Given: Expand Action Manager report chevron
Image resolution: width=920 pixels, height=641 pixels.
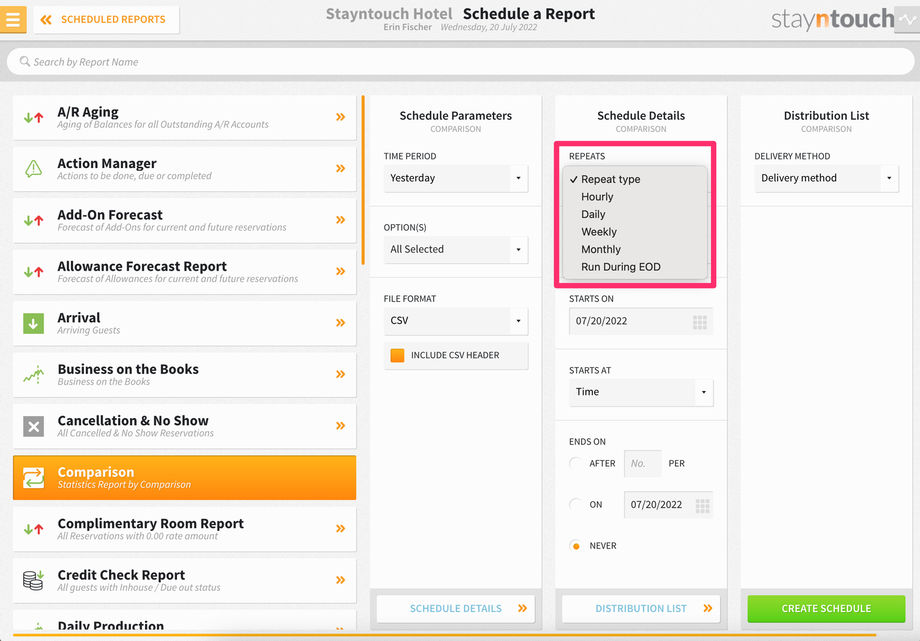Looking at the screenshot, I should coord(340,168).
